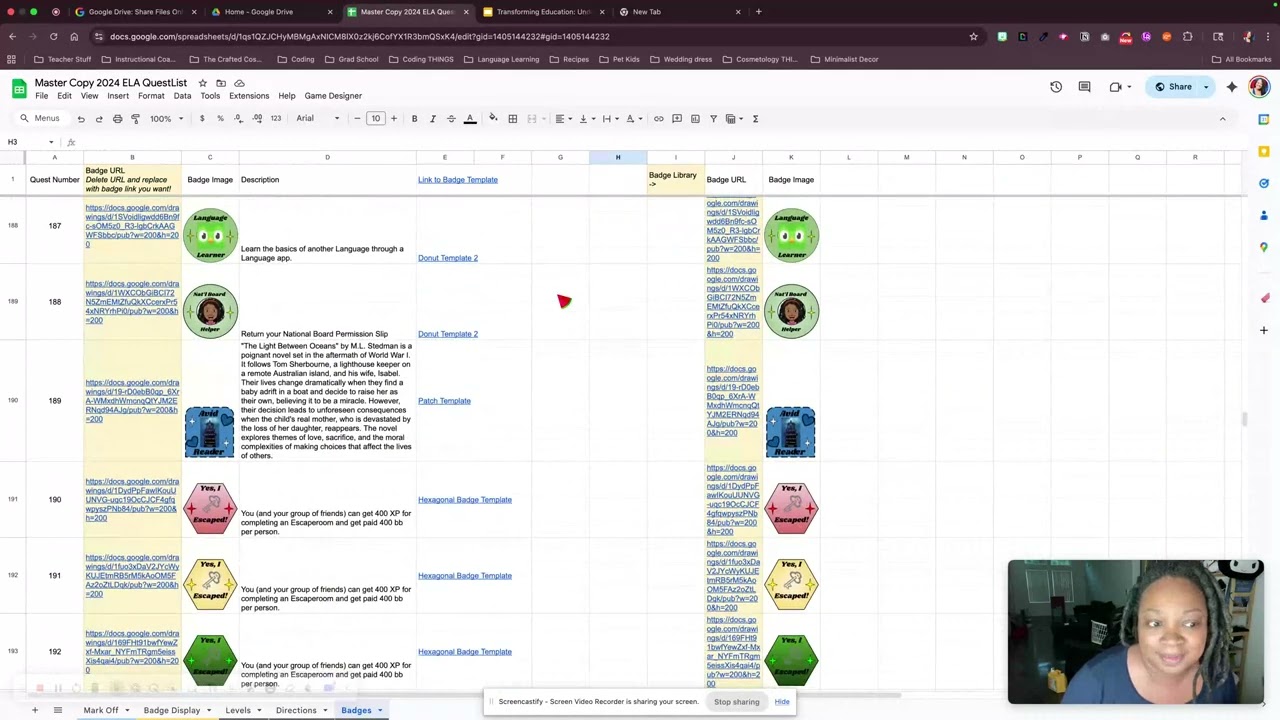Click the Share button
The width and height of the screenshot is (1280, 720).
click(x=1173, y=87)
